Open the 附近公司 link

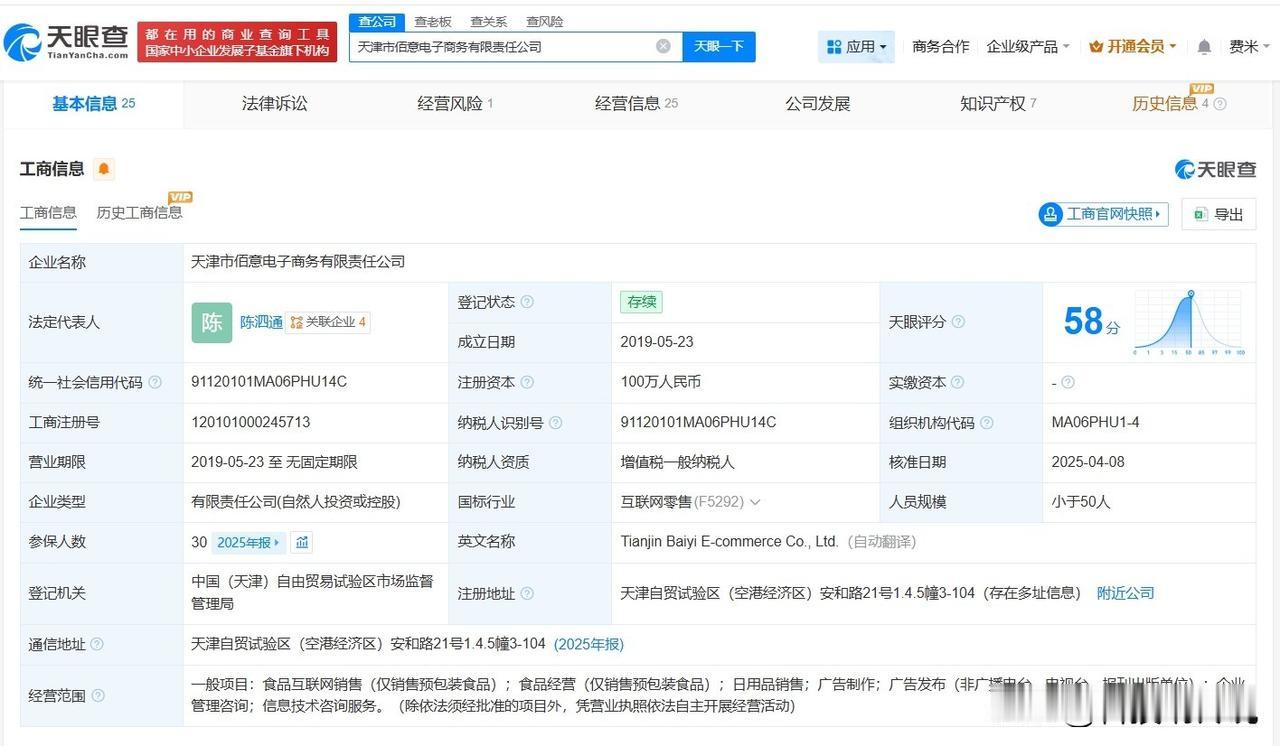coord(1125,593)
